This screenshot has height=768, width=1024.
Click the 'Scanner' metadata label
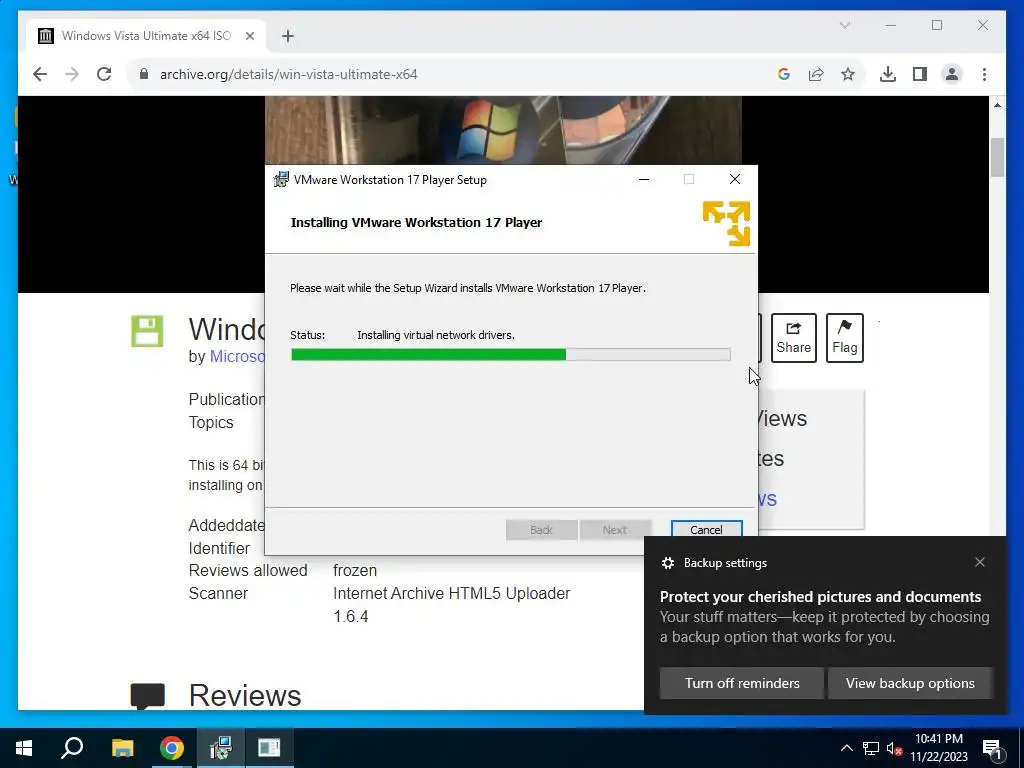(x=218, y=594)
